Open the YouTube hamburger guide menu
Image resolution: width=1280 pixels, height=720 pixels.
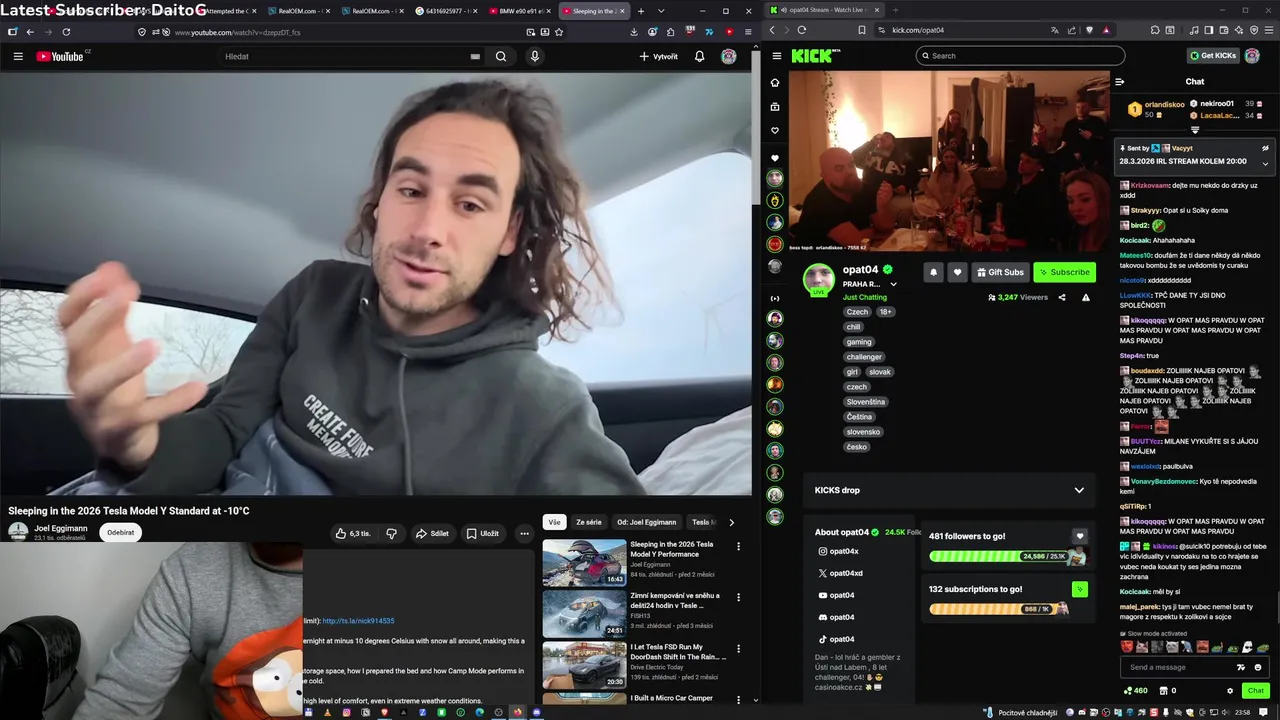coord(18,56)
